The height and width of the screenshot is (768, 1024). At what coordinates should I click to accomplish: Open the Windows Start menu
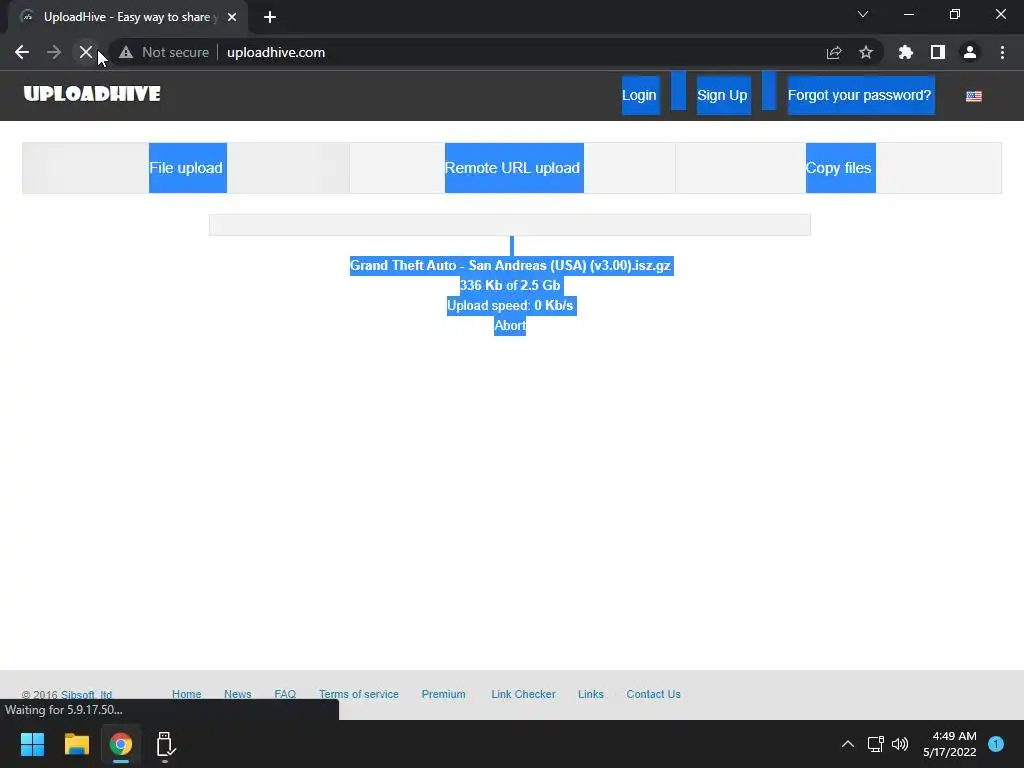coord(32,744)
